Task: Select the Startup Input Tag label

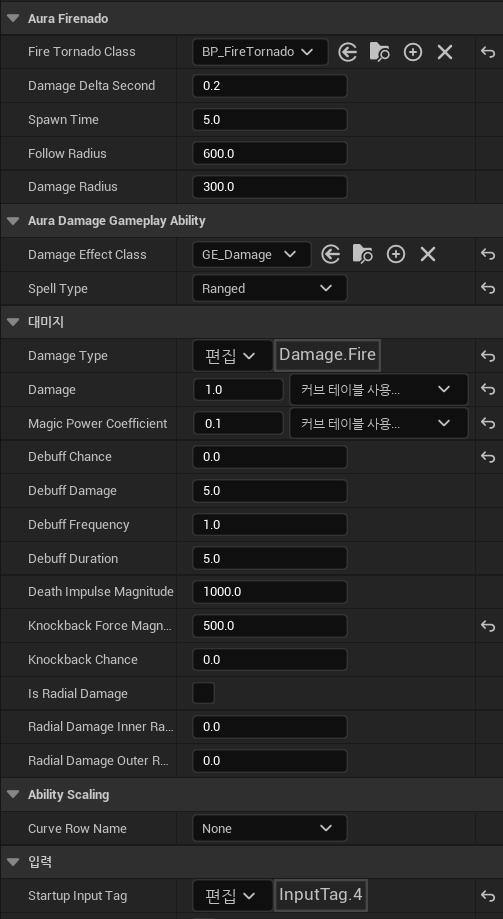Action: click(x=77, y=896)
